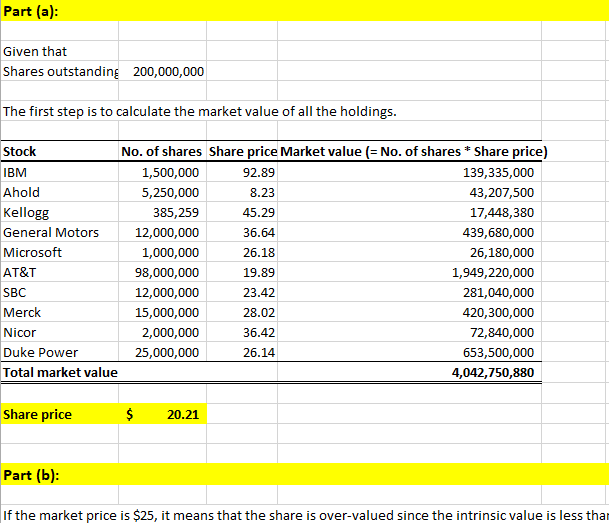This screenshot has height=523, width=609.
Task: Click IBM's share price cell 92.89
Action: 259,172
